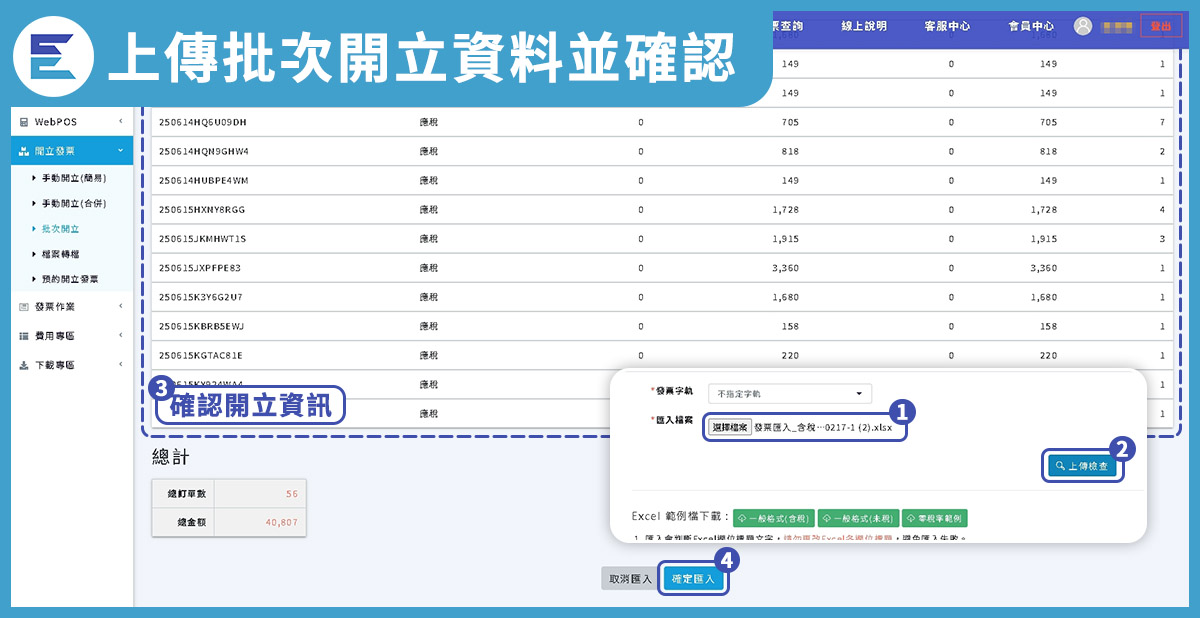Select 批次開立 in the sidebar
The width and height of the screenshot is (1200, 618).
pos(60,229)
